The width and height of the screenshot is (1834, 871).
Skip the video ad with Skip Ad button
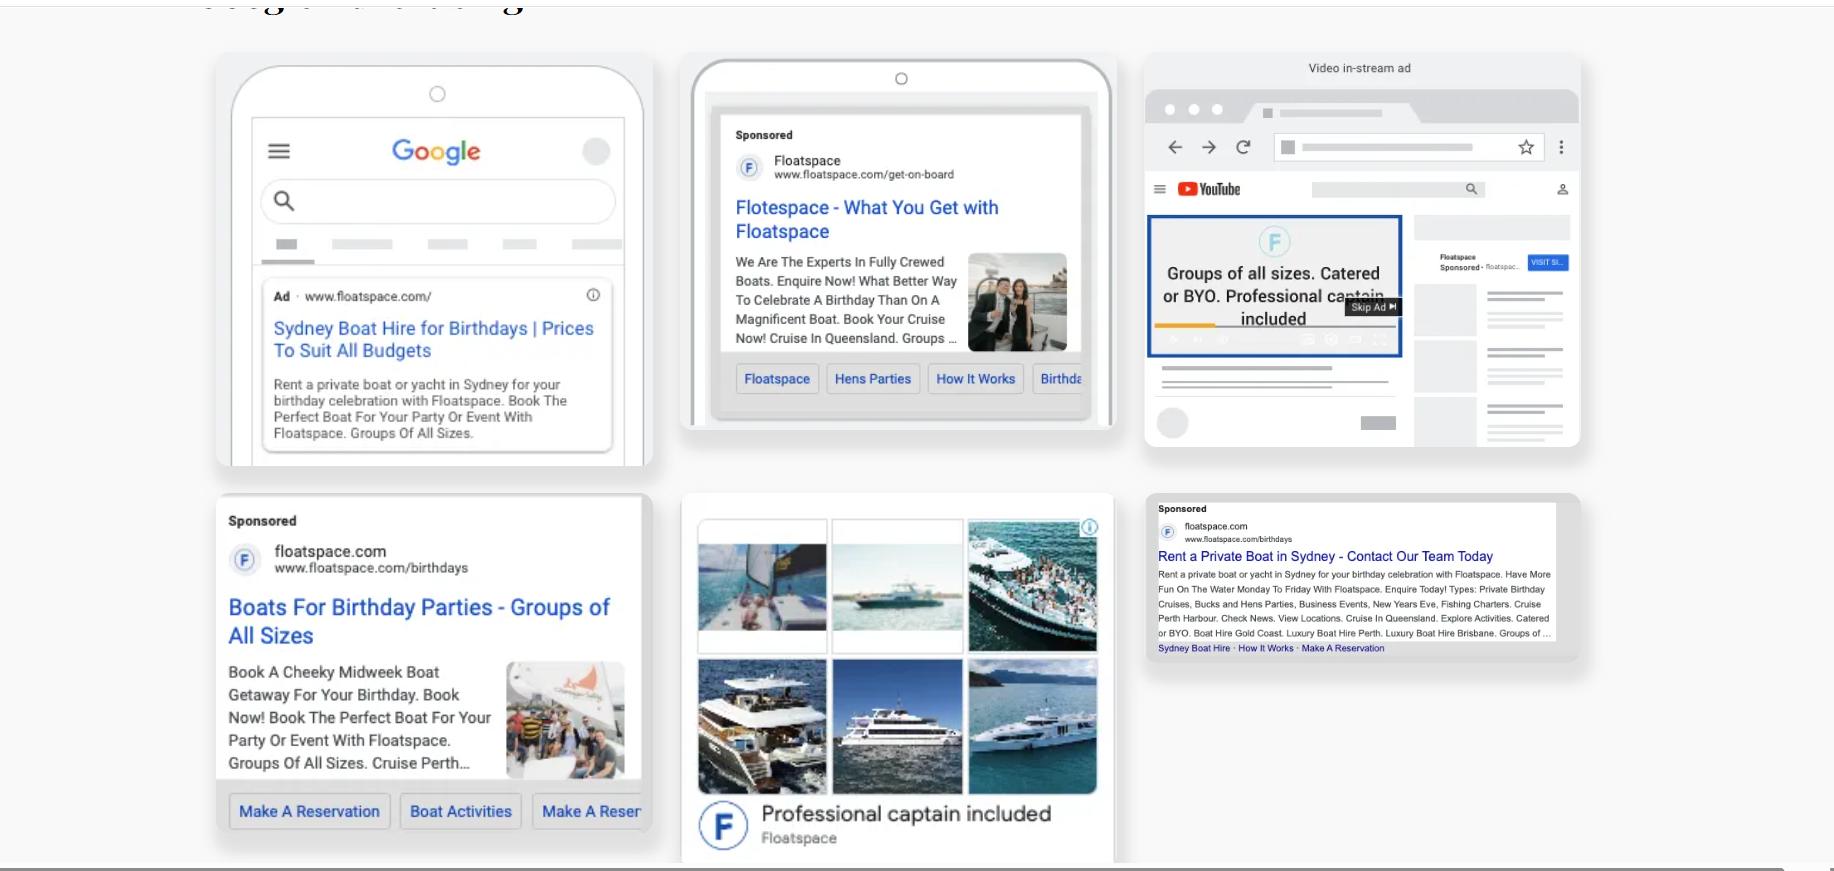point(1374,307)
